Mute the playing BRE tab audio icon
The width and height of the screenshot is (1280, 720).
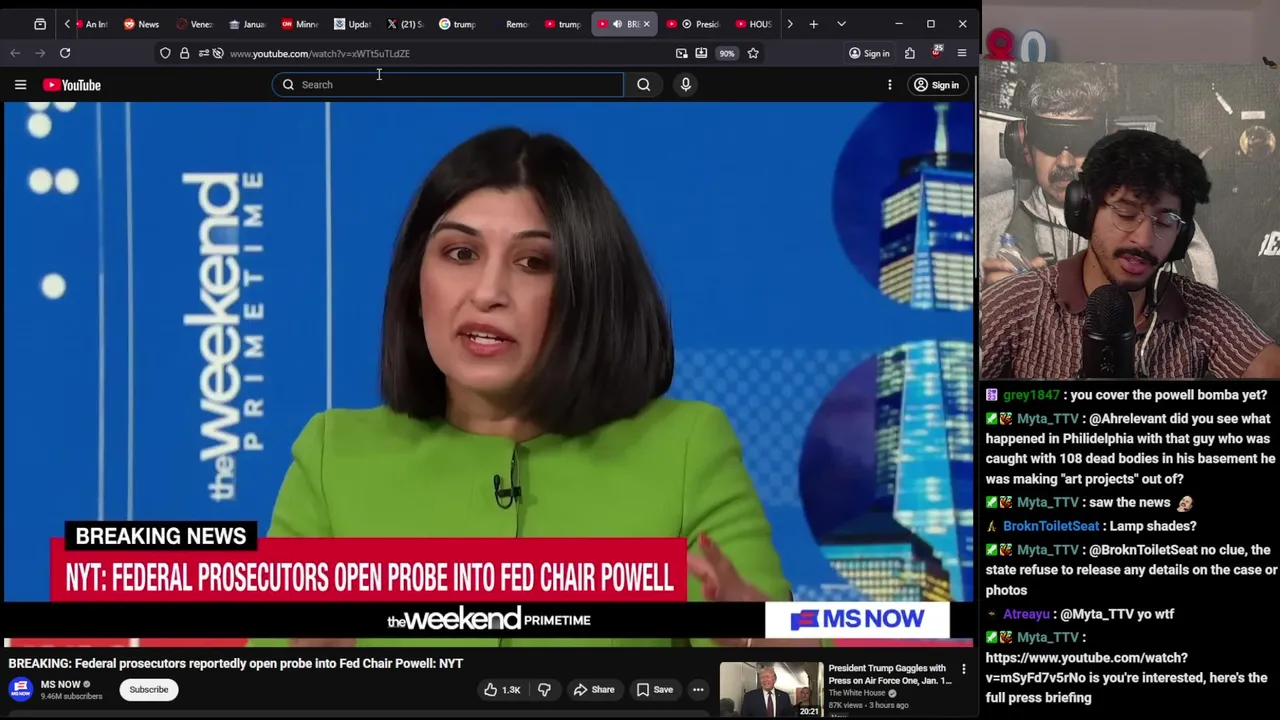pyautogui.click(x=617, y=24)
